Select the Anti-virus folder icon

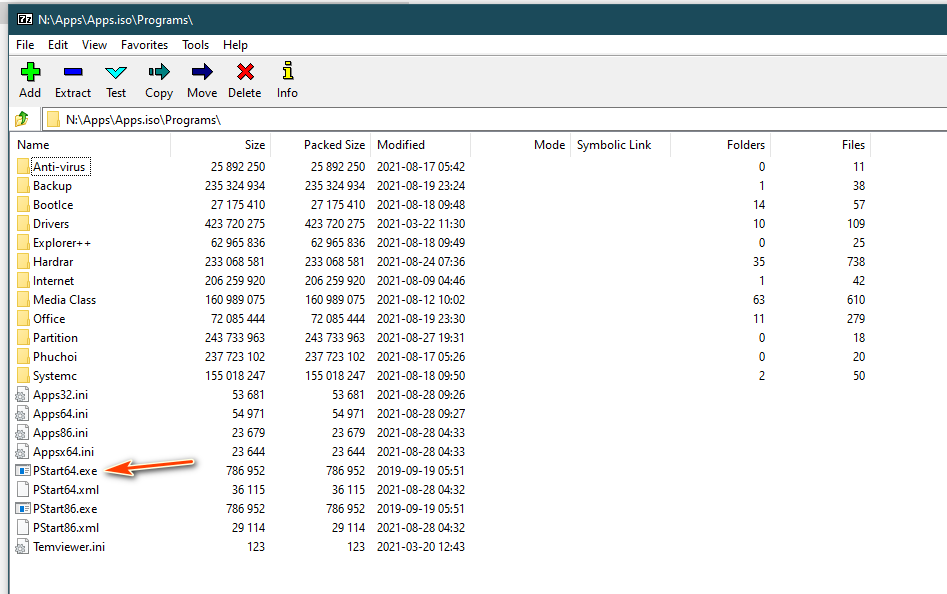coord(23,167)
